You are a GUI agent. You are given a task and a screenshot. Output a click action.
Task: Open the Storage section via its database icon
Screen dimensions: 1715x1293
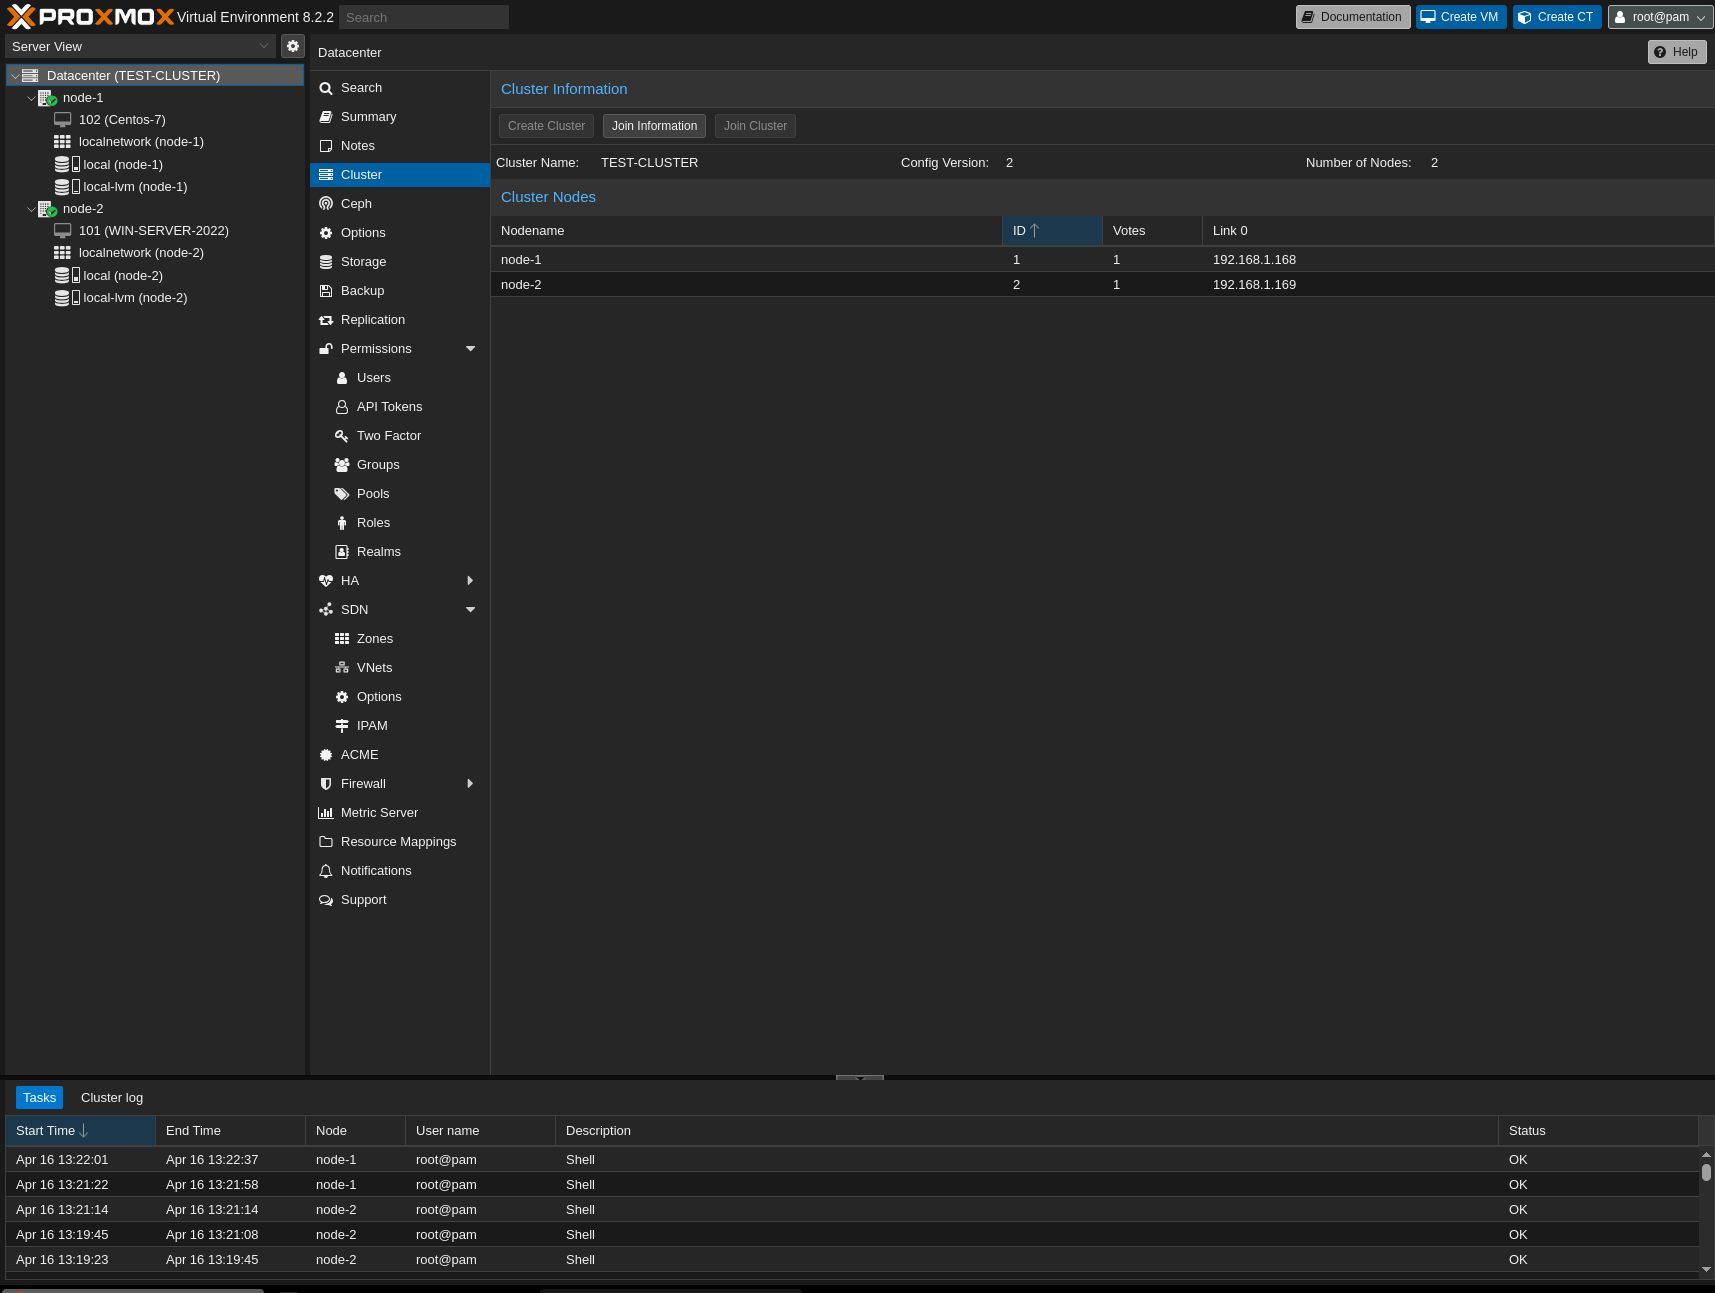coord(326,261)
